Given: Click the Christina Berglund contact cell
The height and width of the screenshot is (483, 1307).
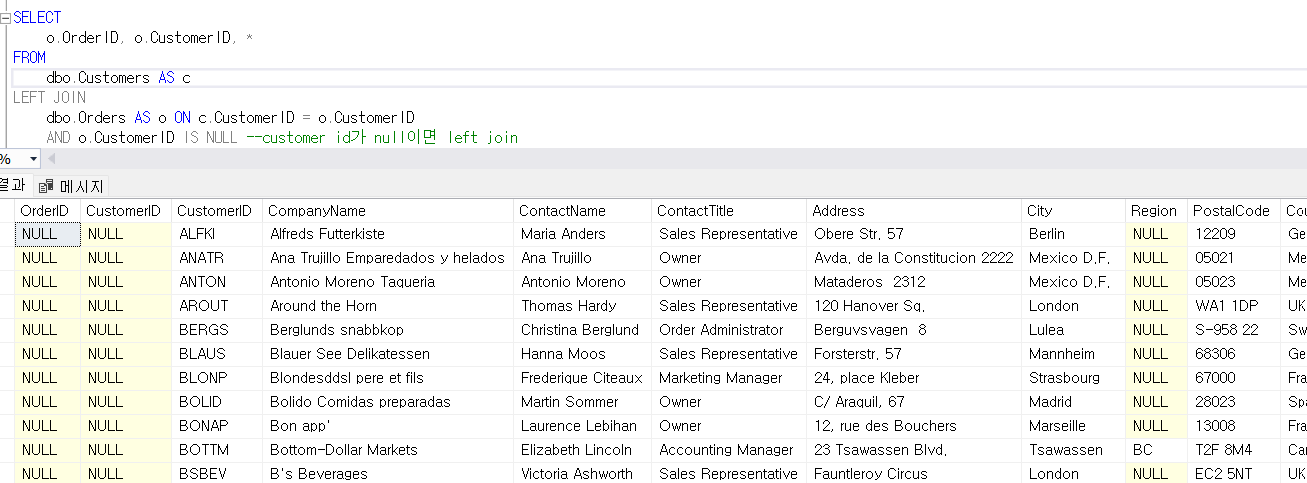Looking at the screenshot, I should (582, 330).
